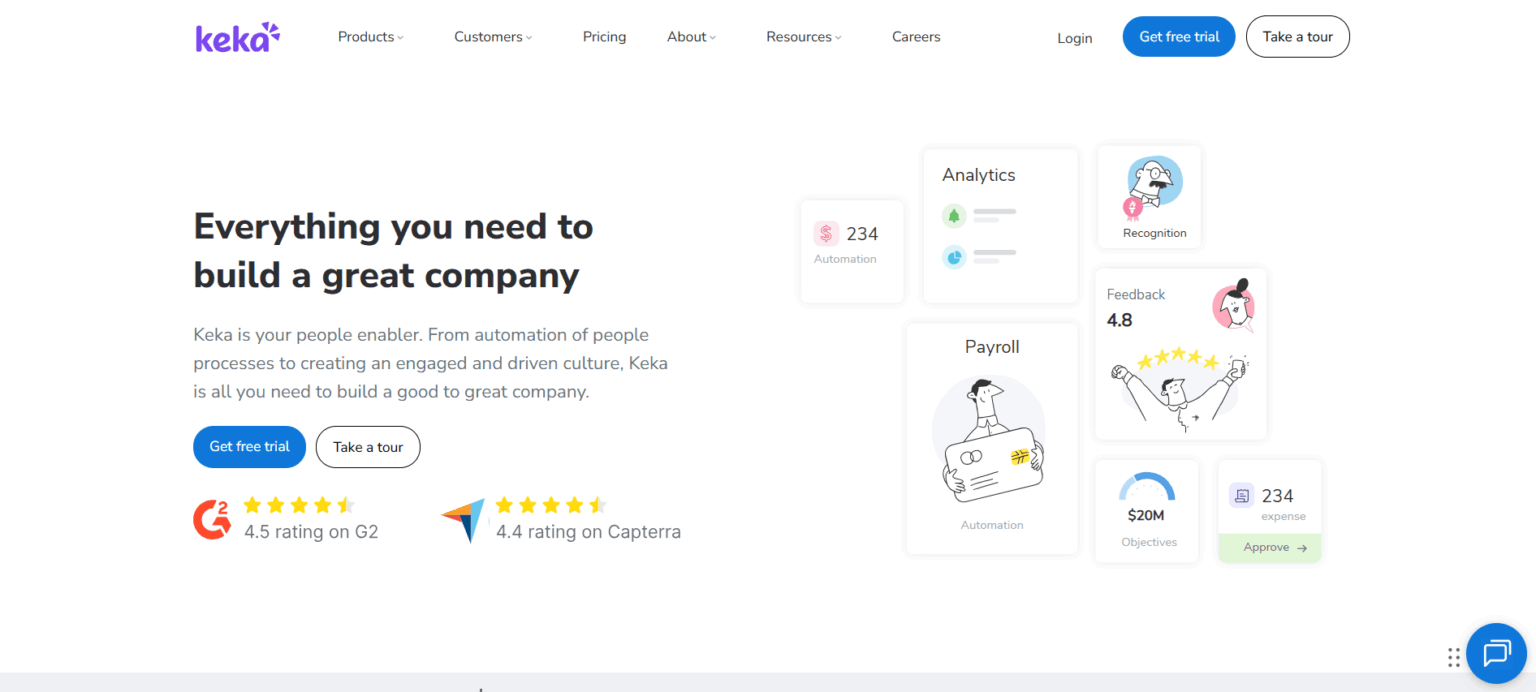Click the 4.4 rating on Capterra text
The image size is (1536, 692).
[x=588, y=532]
